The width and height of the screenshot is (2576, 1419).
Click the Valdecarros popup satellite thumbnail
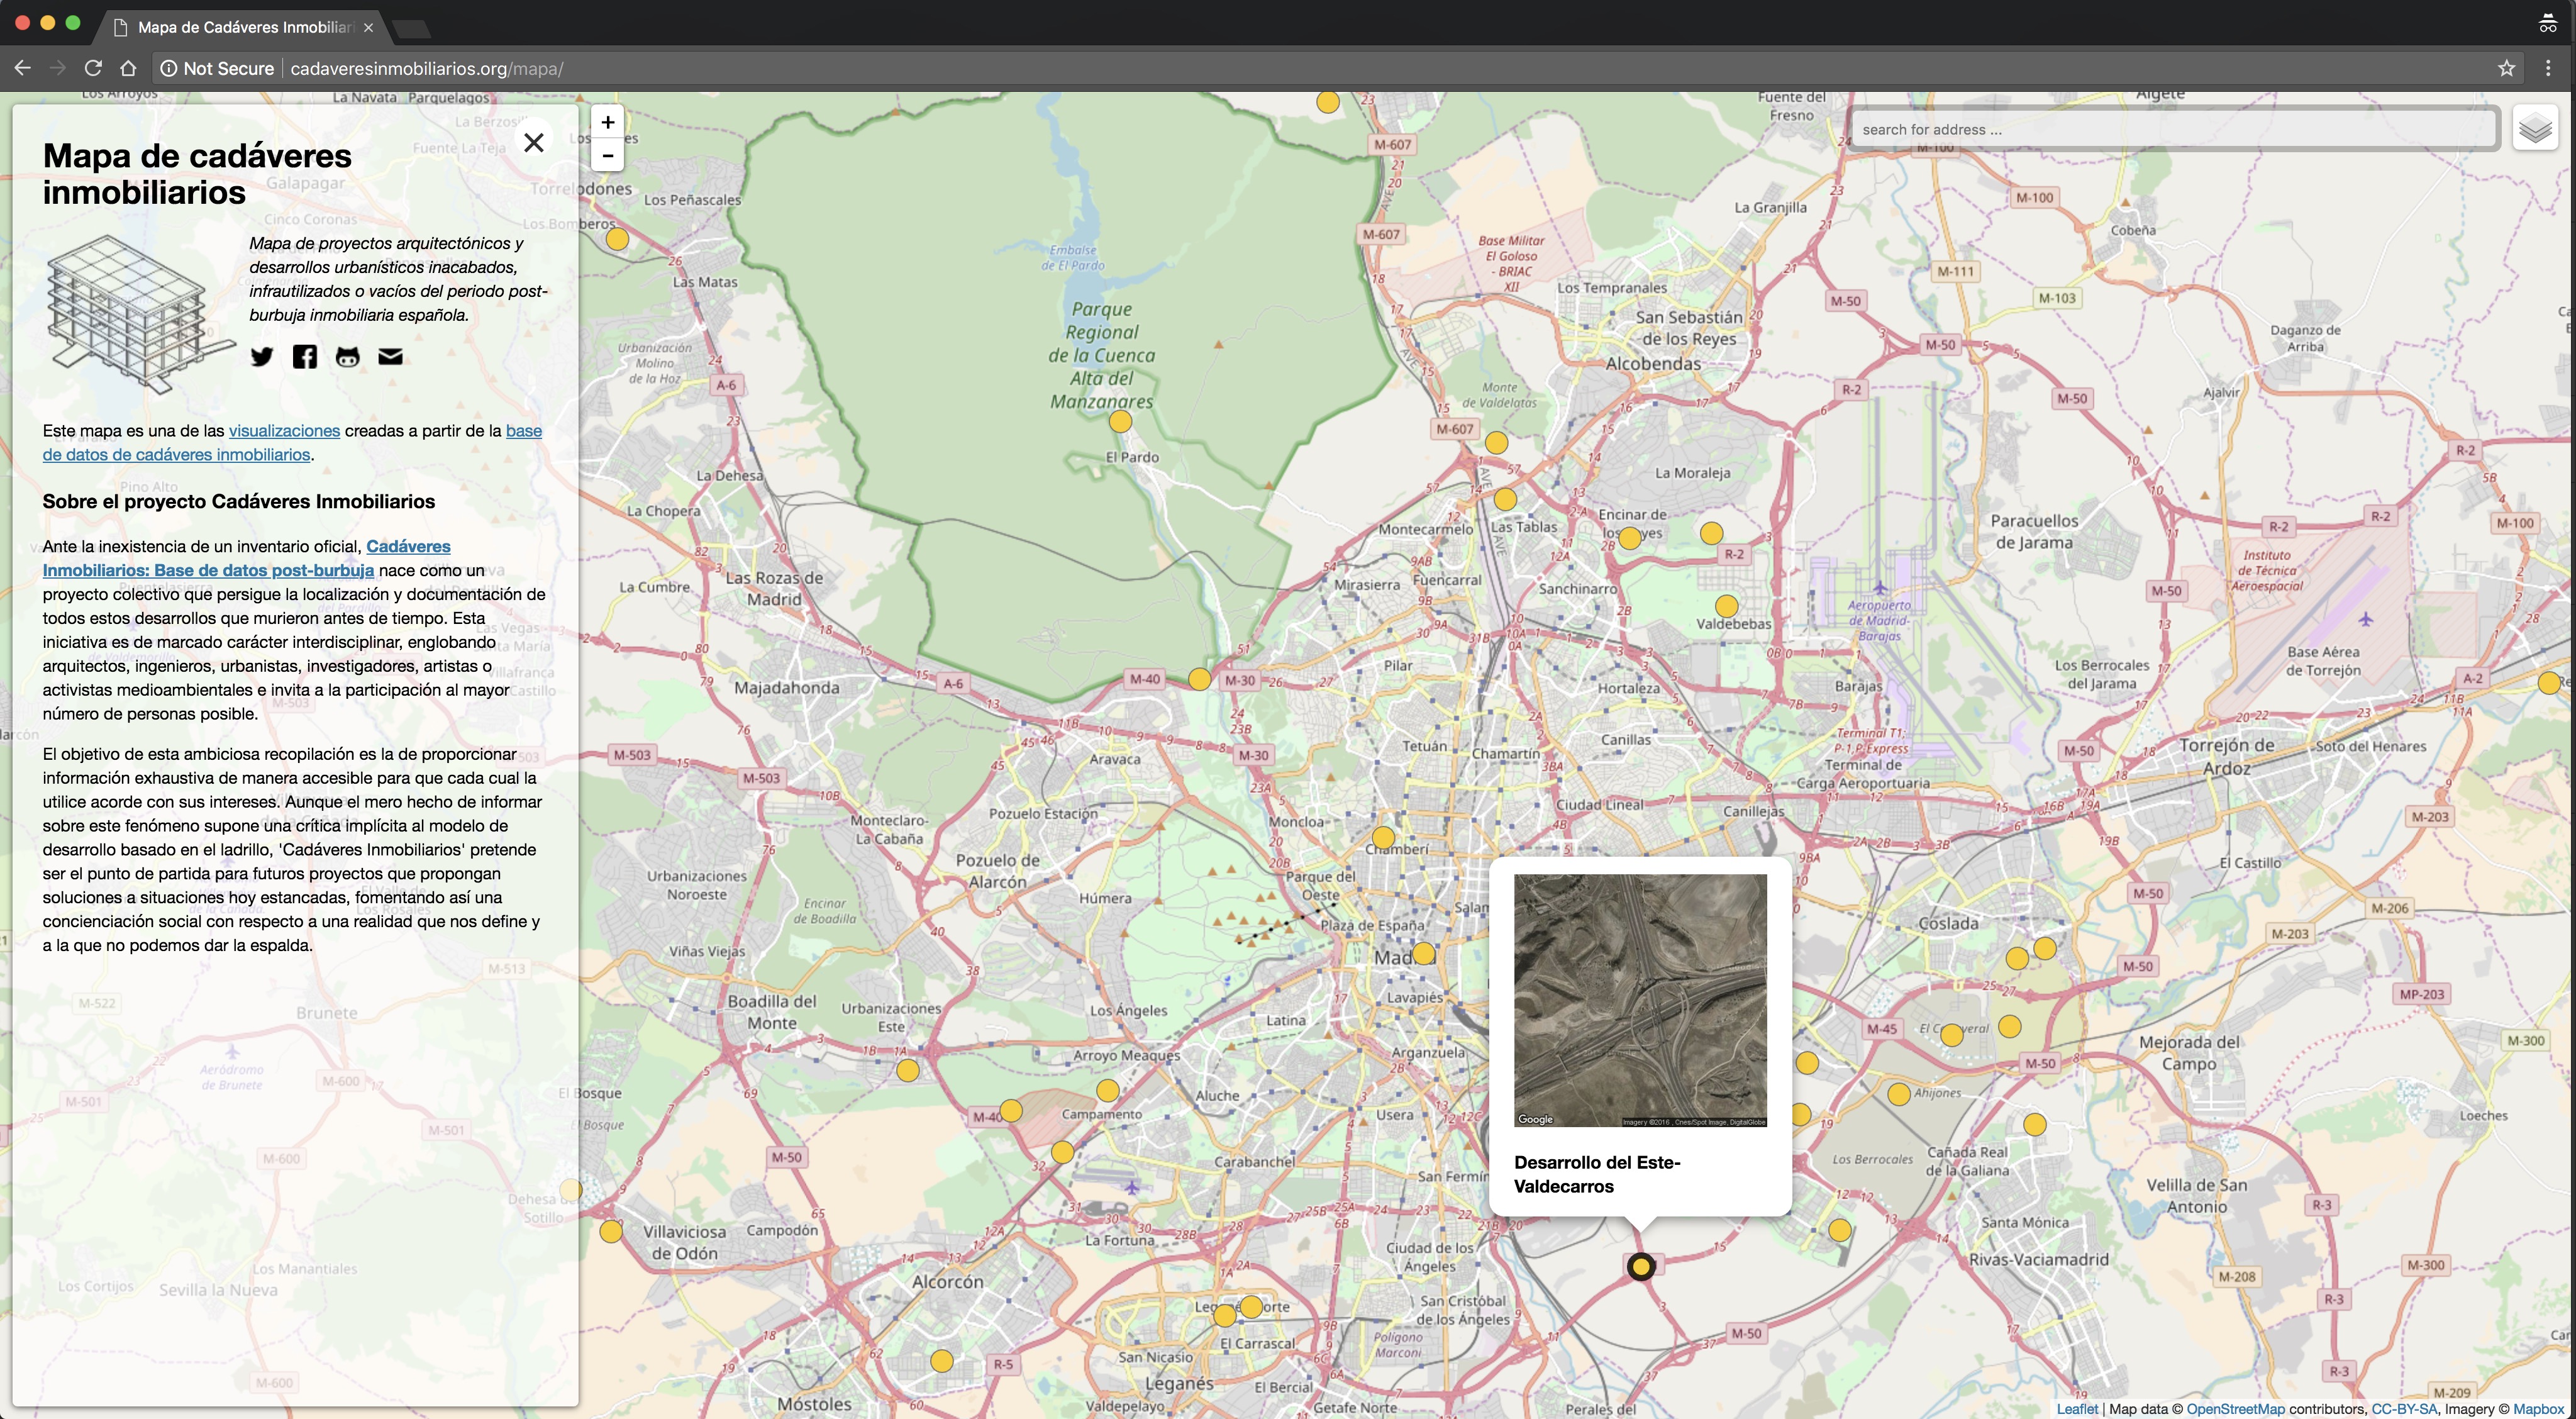(x=1640, y=1000)
